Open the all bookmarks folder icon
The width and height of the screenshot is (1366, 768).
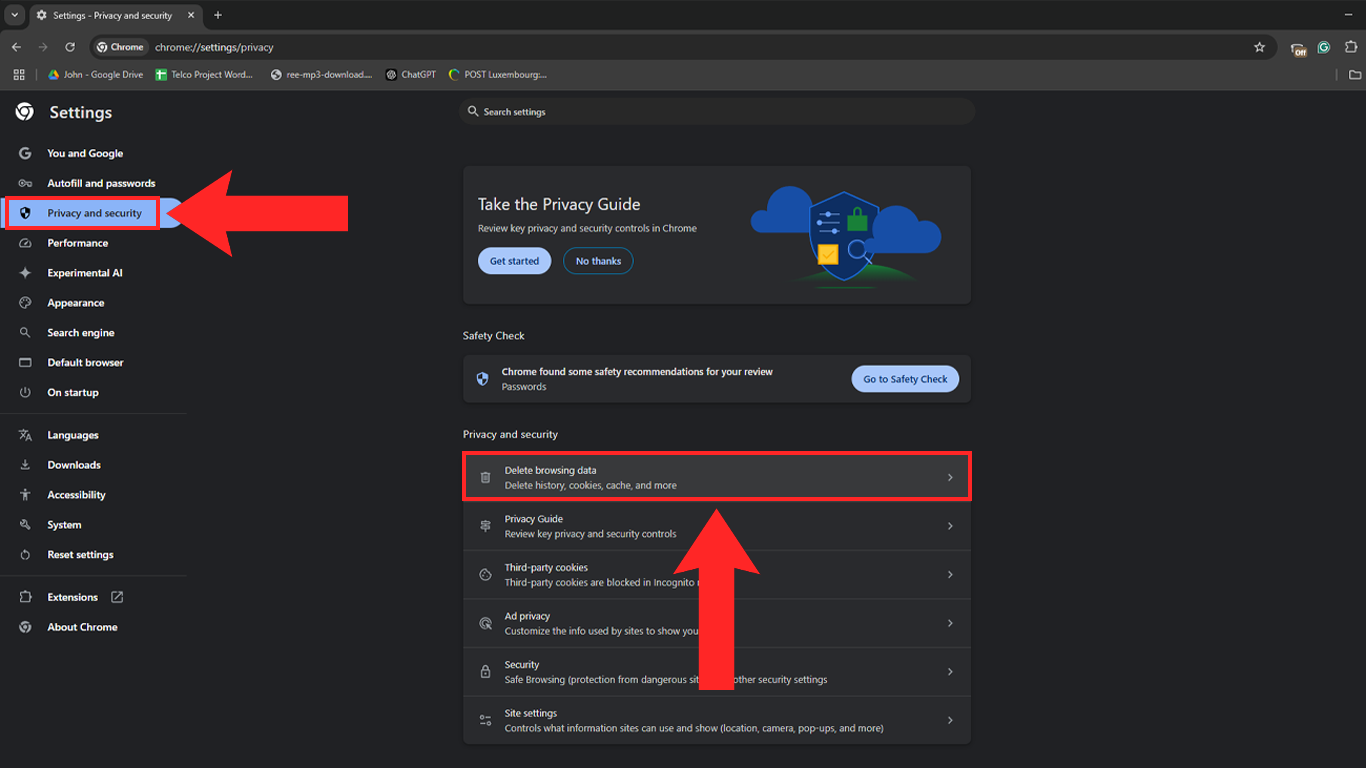click(x=1355, y=75)
